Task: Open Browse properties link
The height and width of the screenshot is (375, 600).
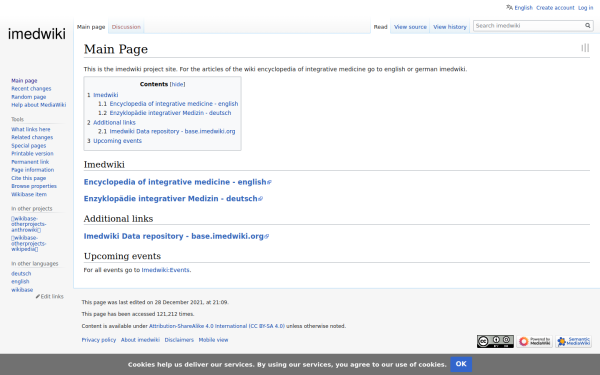Action: pyautogui.click(x=34, y=186)
